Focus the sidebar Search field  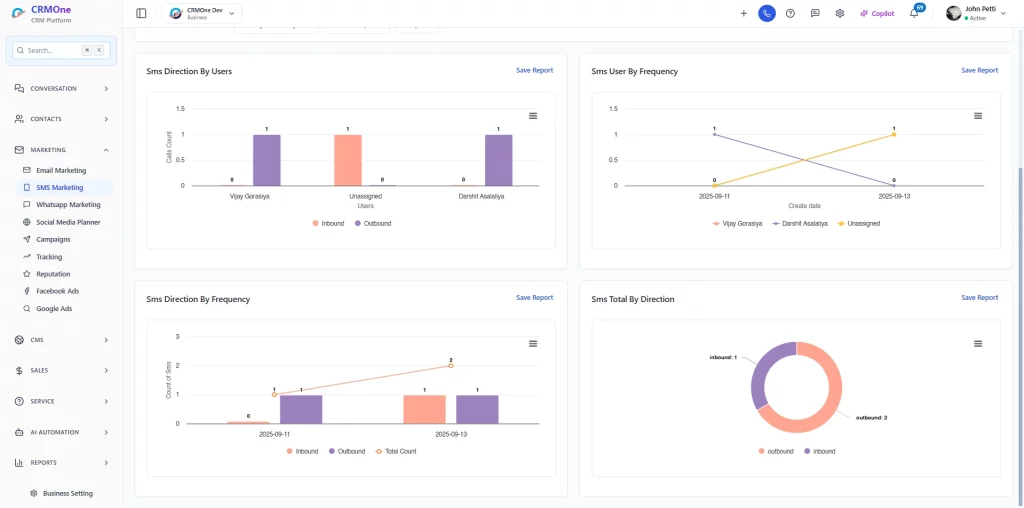point(61,50)
